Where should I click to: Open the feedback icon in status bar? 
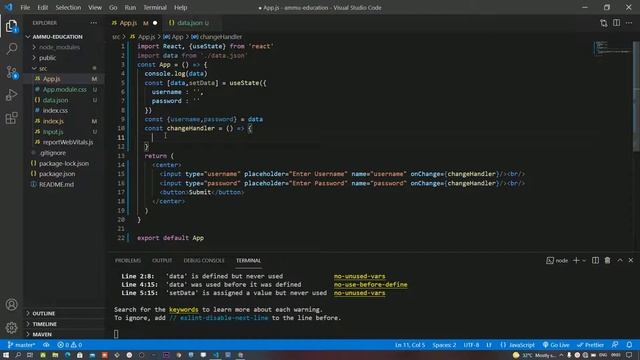(x=615, y=345)
